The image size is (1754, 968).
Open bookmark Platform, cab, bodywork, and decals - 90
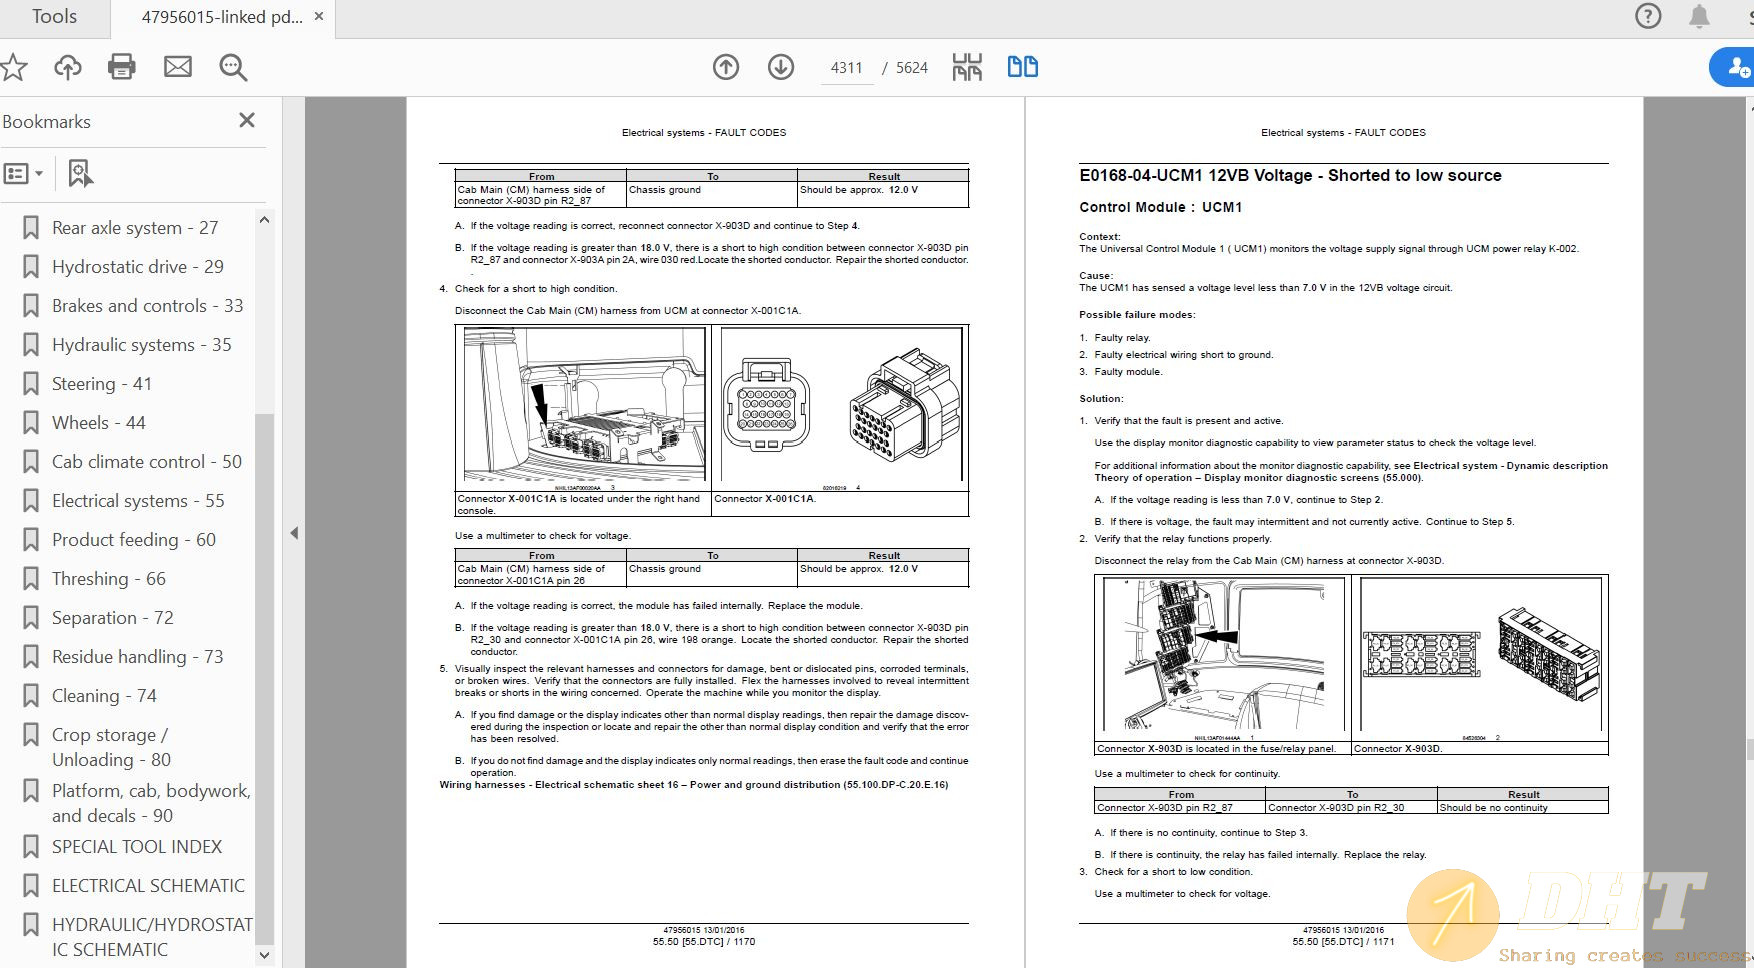(x=151, y=803)
